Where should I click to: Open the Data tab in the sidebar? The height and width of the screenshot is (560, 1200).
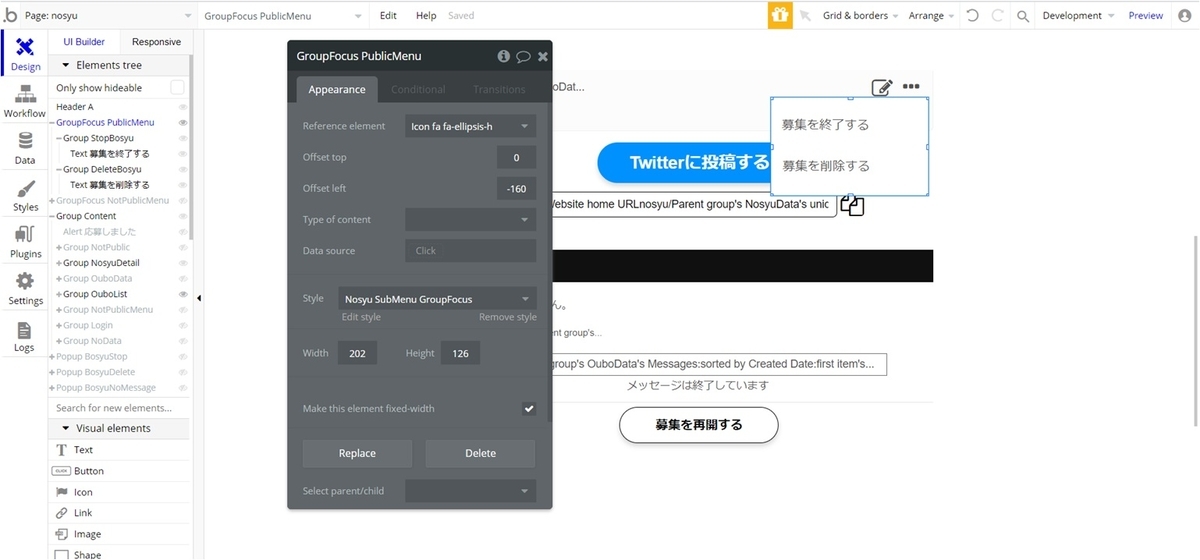(x=25, y=149)
